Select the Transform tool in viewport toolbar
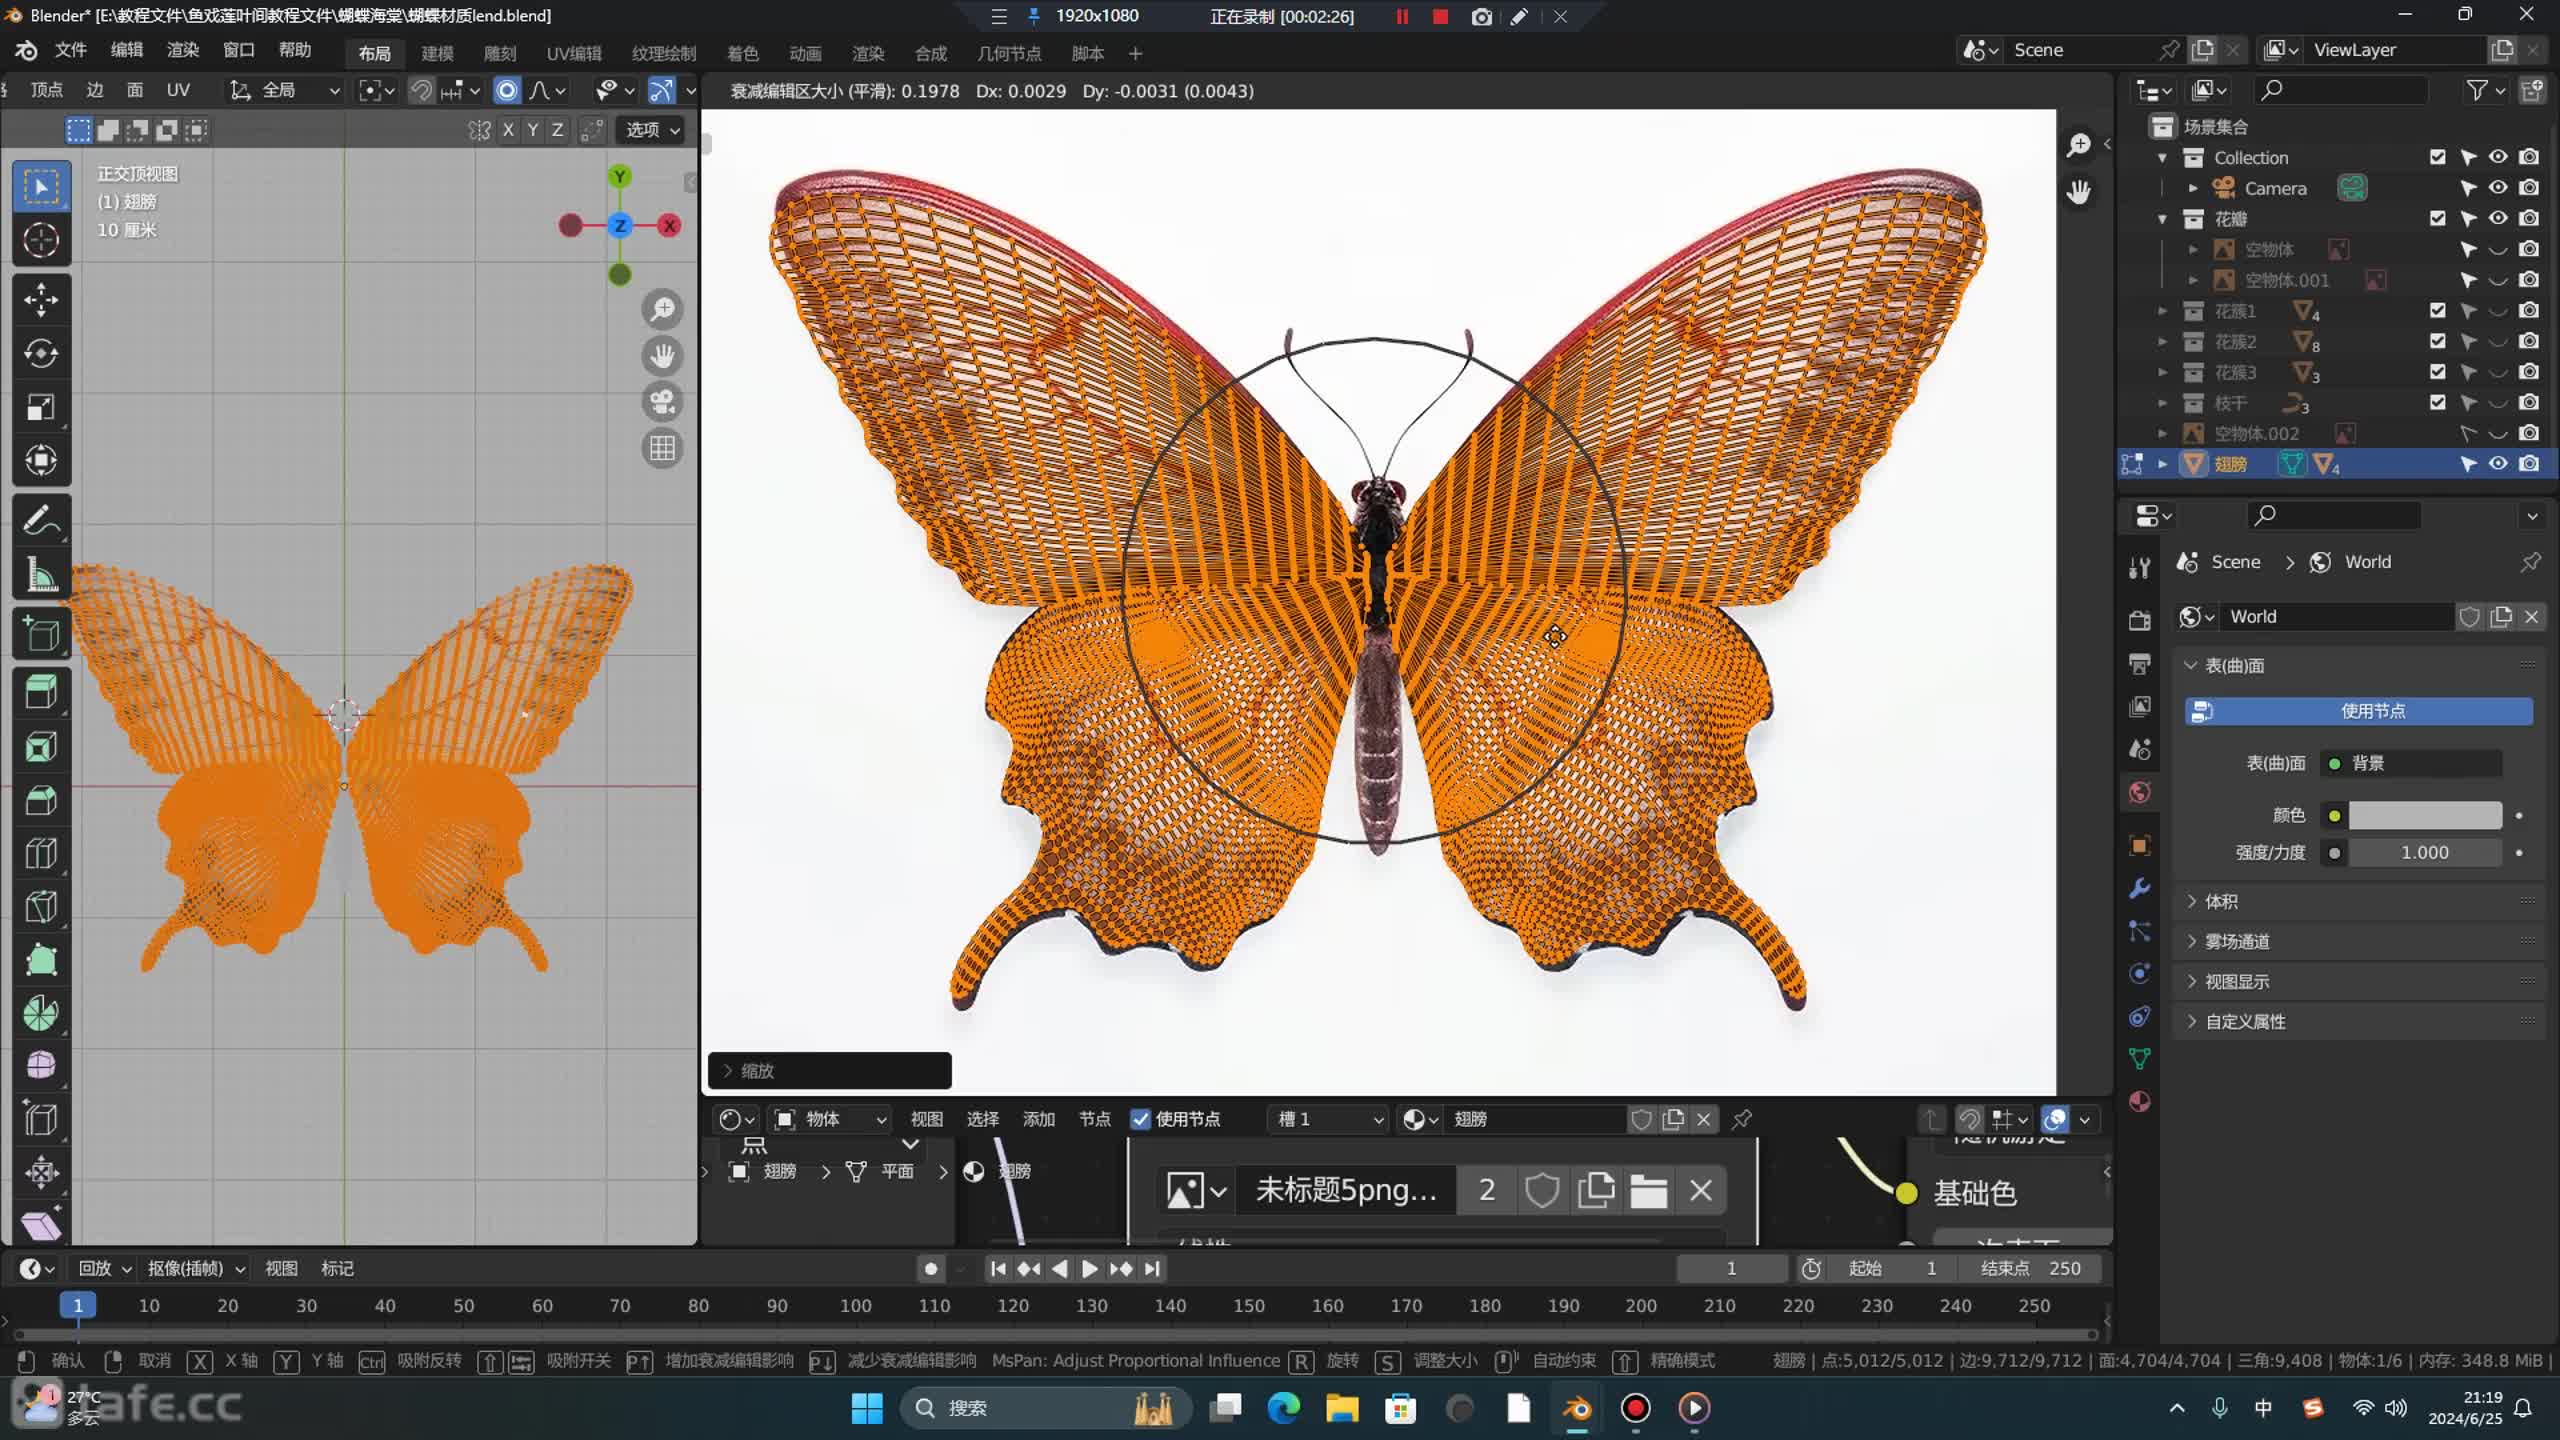Screen dimensions: 2560x1440 click(41, 460)
